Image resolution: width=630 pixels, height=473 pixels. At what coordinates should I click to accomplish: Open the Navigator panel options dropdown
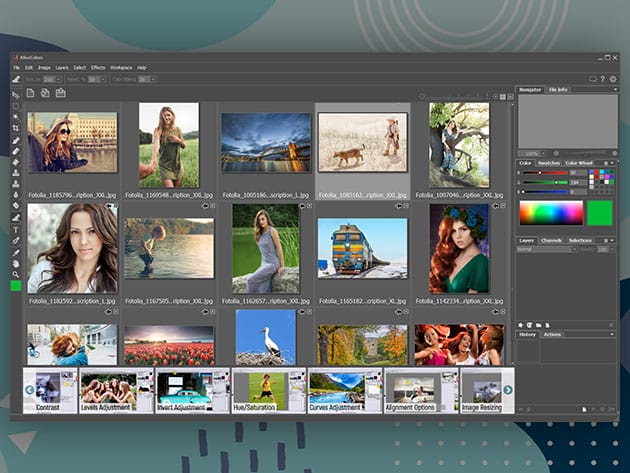click(x=614, y=90)
